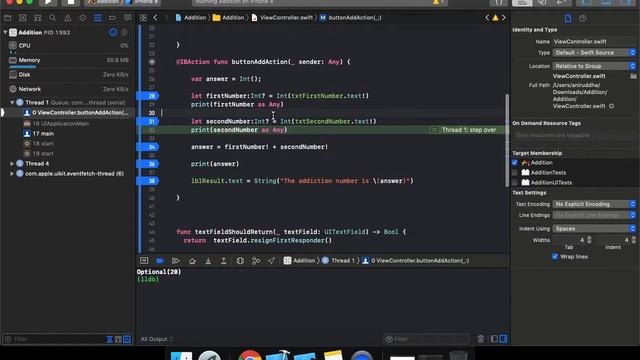Select Thread 1 in debug bar path
The width and height of the screenshot is (640, 360).
338,260
